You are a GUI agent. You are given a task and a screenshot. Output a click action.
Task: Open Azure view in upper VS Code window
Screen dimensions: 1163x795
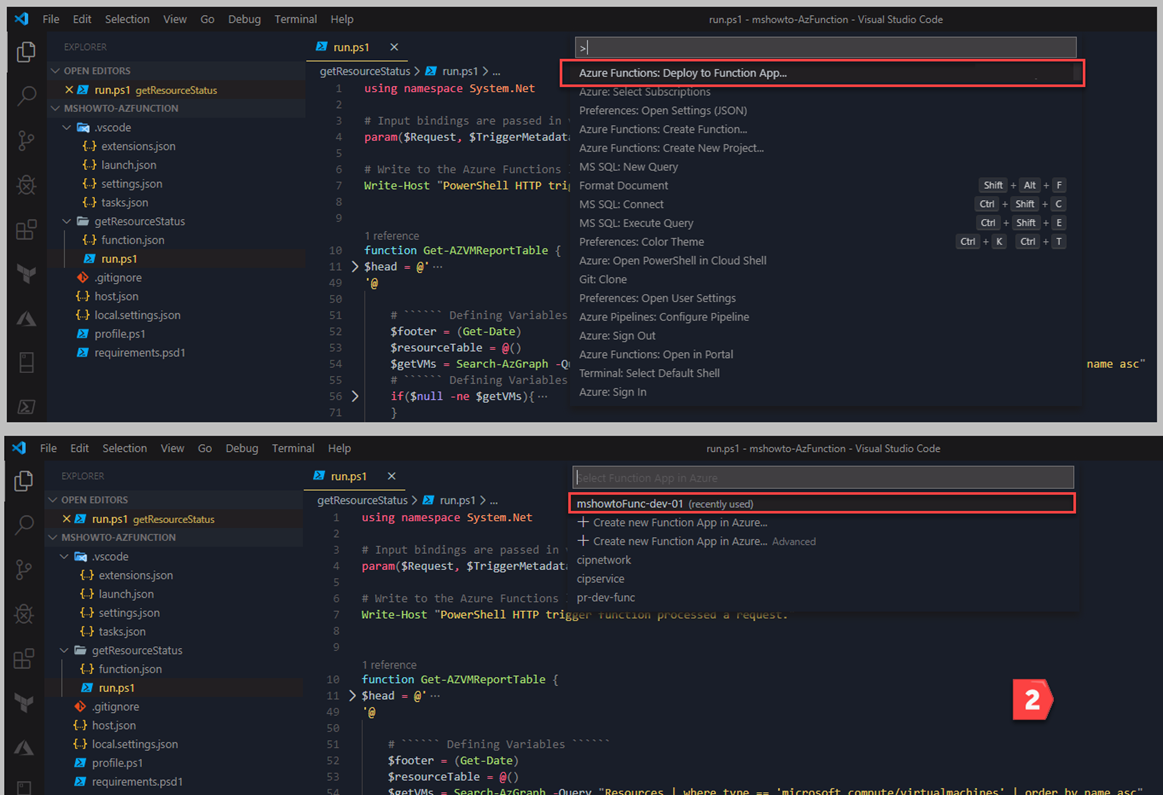tap(27, 318)
